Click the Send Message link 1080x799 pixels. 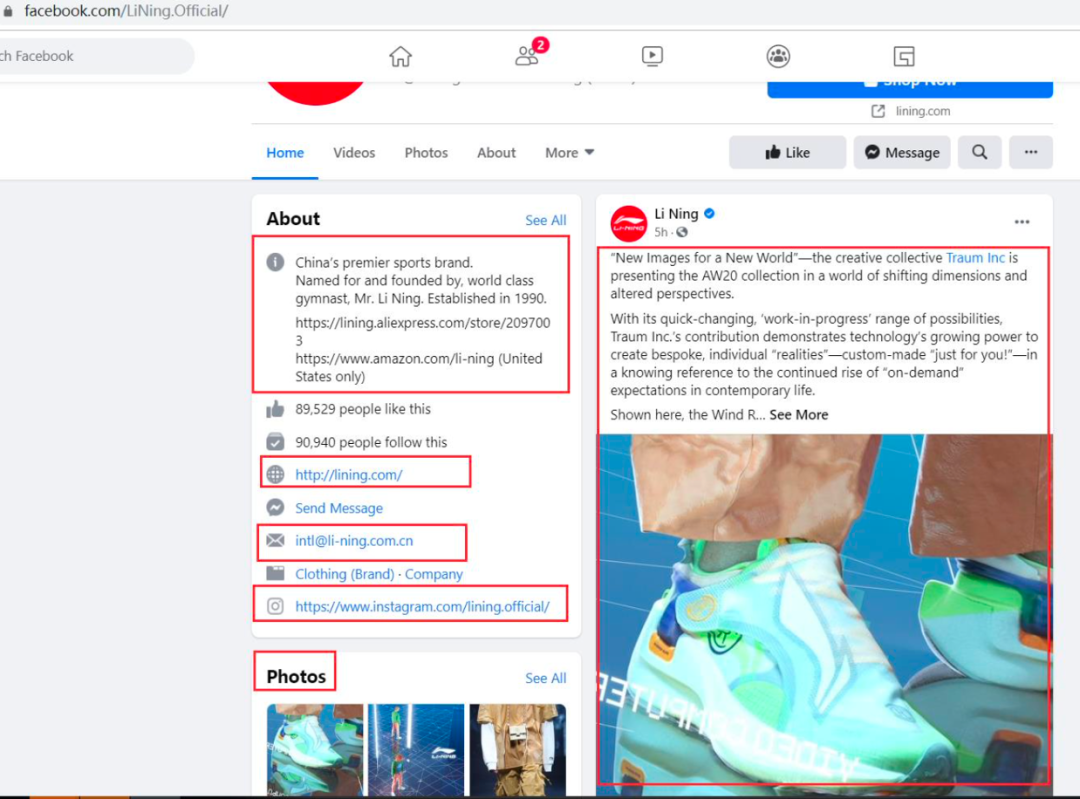[x=339, y=508]
